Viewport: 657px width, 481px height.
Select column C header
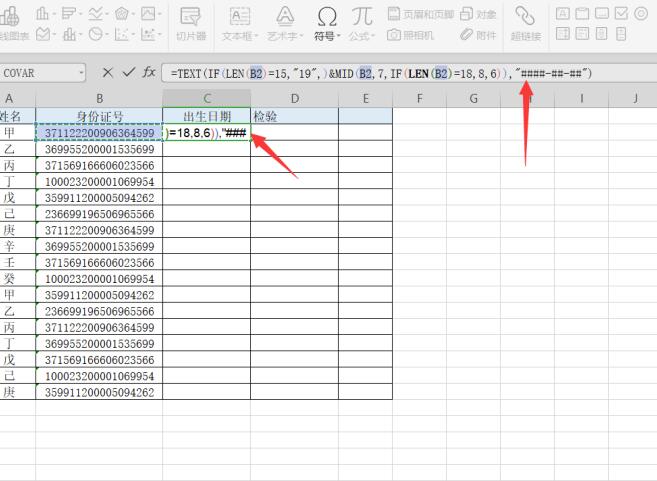coord(207,98)
